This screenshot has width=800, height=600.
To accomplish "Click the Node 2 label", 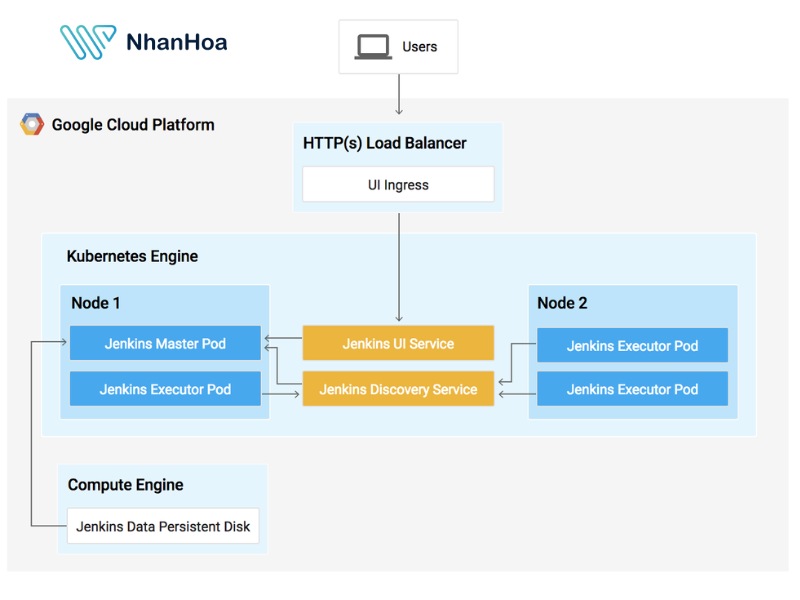I will [562, 303].
